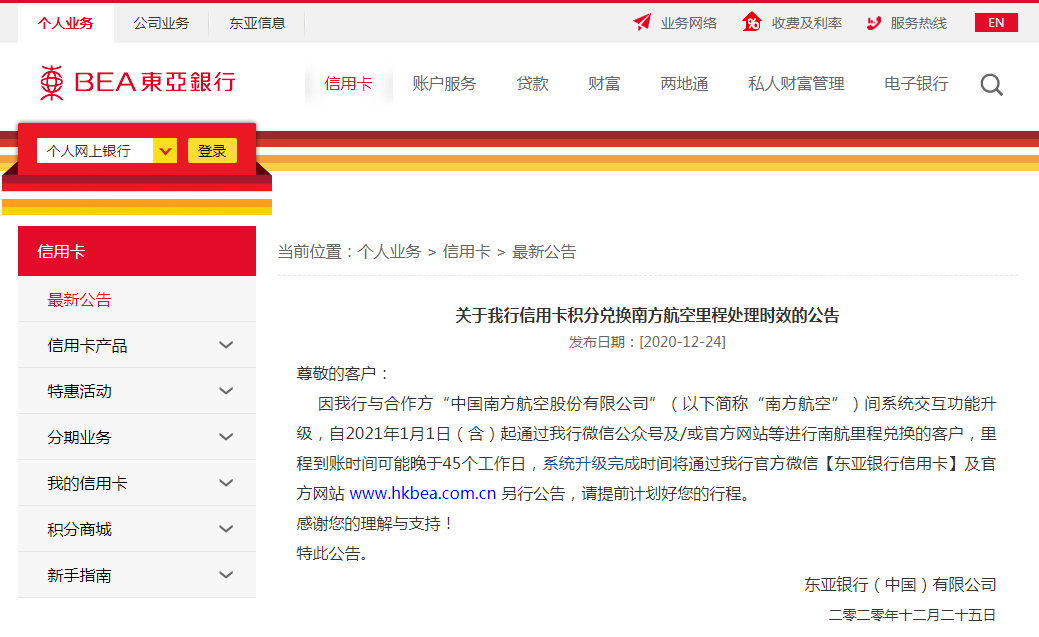Select the 个人业务 tab
The width and height of the screenshot is (1039, 637).
(x=66, y=23)
